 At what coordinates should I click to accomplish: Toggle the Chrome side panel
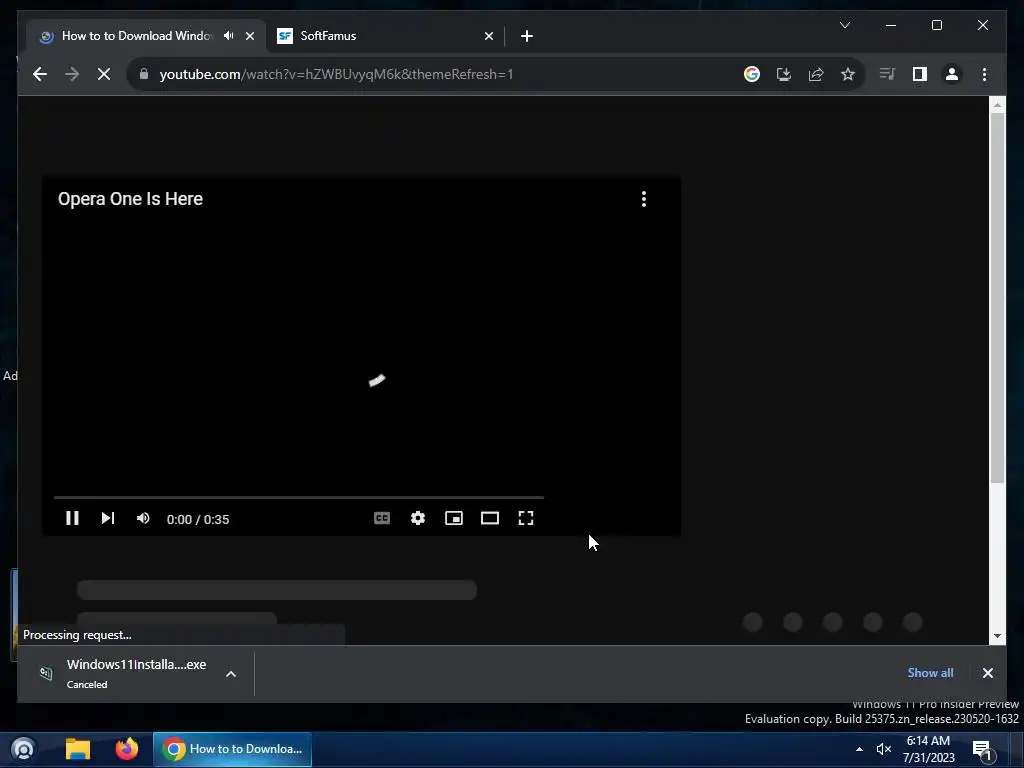coord(920,74)
